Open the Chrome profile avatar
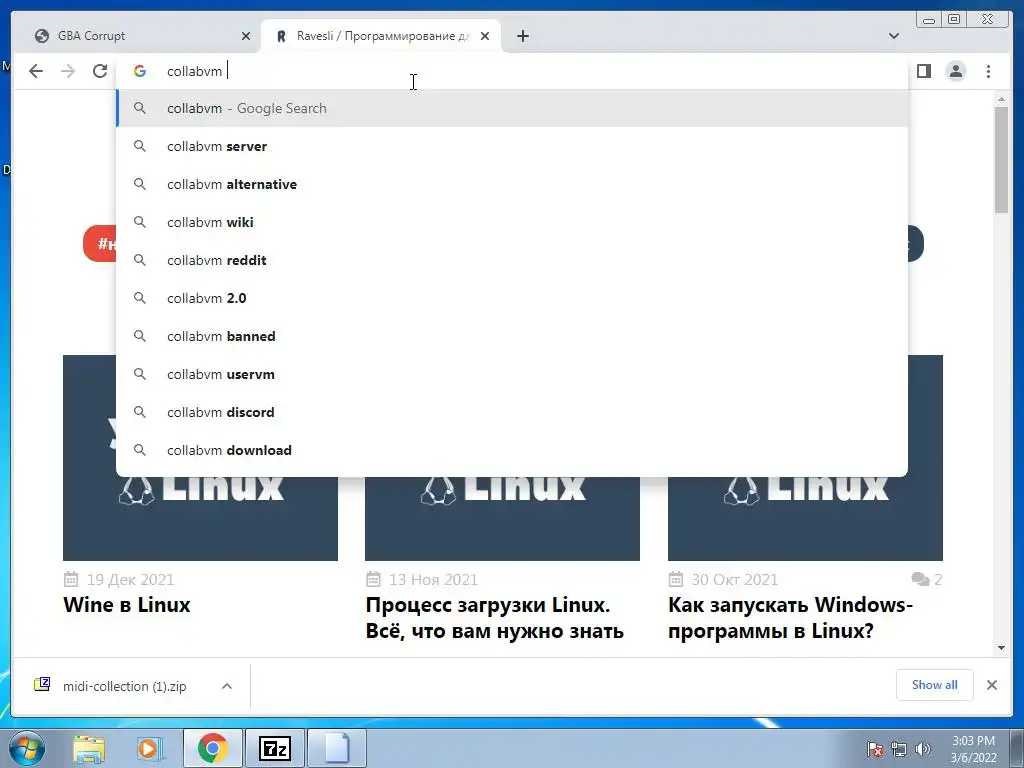 (955, 71)
